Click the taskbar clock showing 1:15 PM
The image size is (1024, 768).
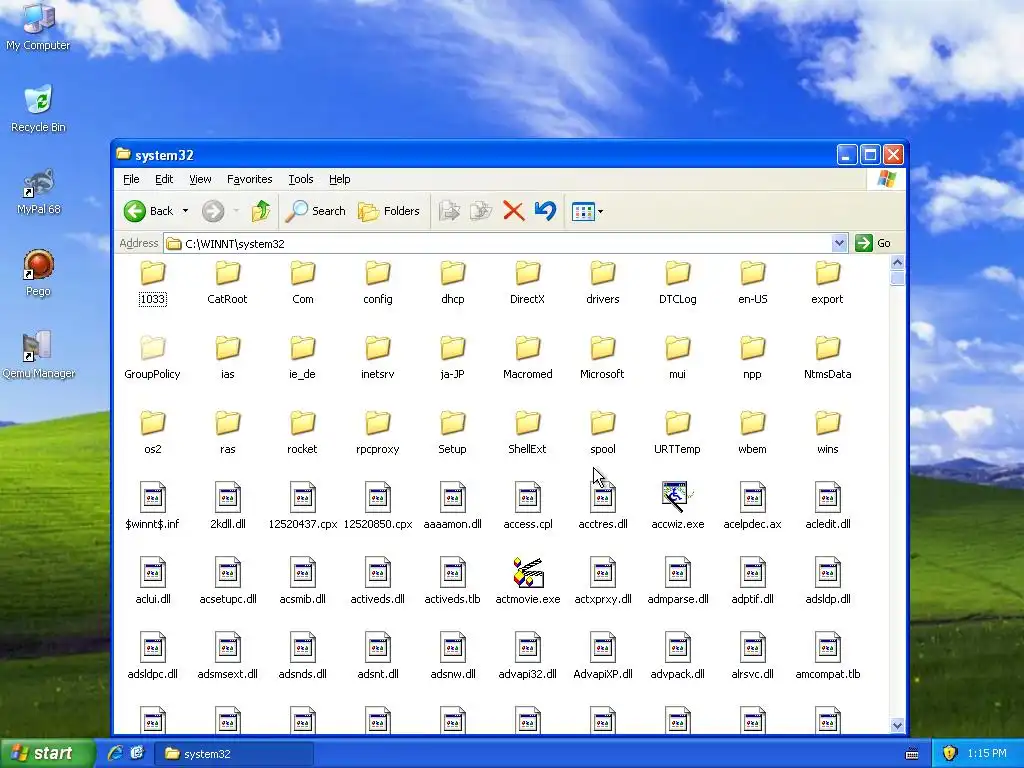point(987,753)
